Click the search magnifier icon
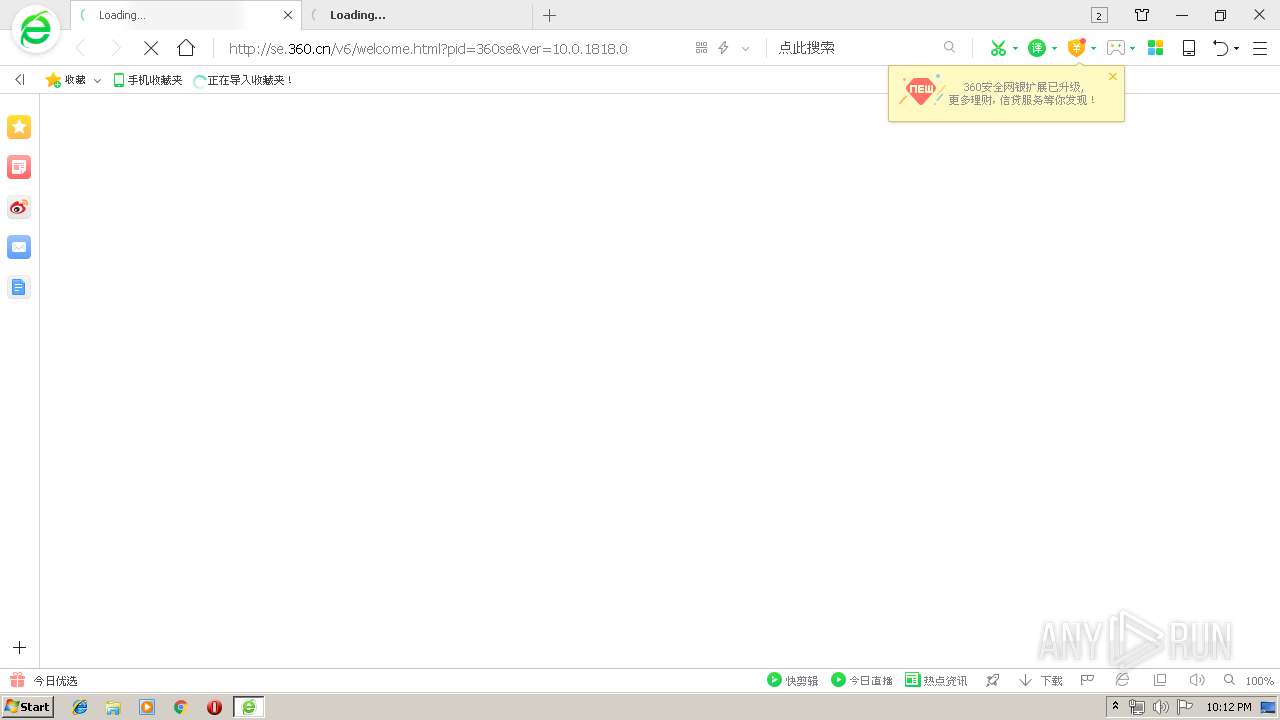 point(950,47)
